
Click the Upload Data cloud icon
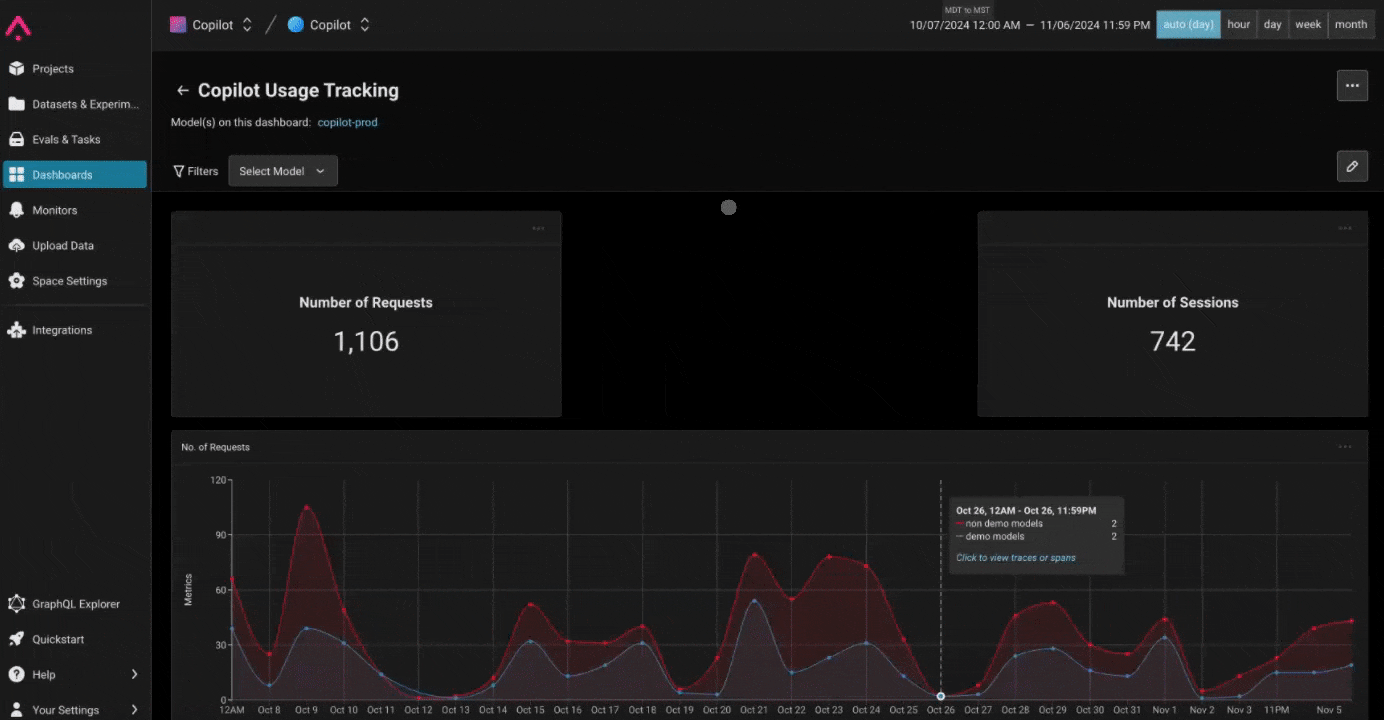[16, 245]
